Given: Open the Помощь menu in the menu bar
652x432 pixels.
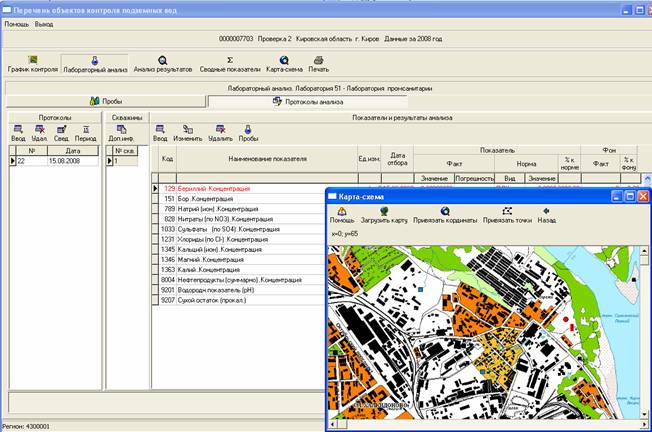Looking at the screenshot, I should [x=16, y=23].
